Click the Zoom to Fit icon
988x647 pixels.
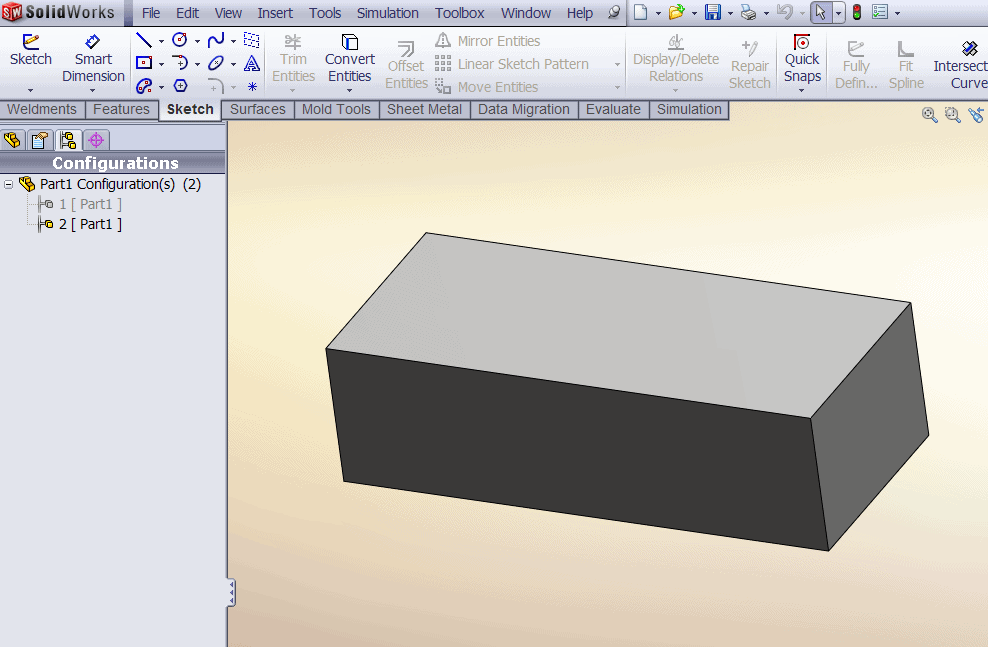[930, 115]
